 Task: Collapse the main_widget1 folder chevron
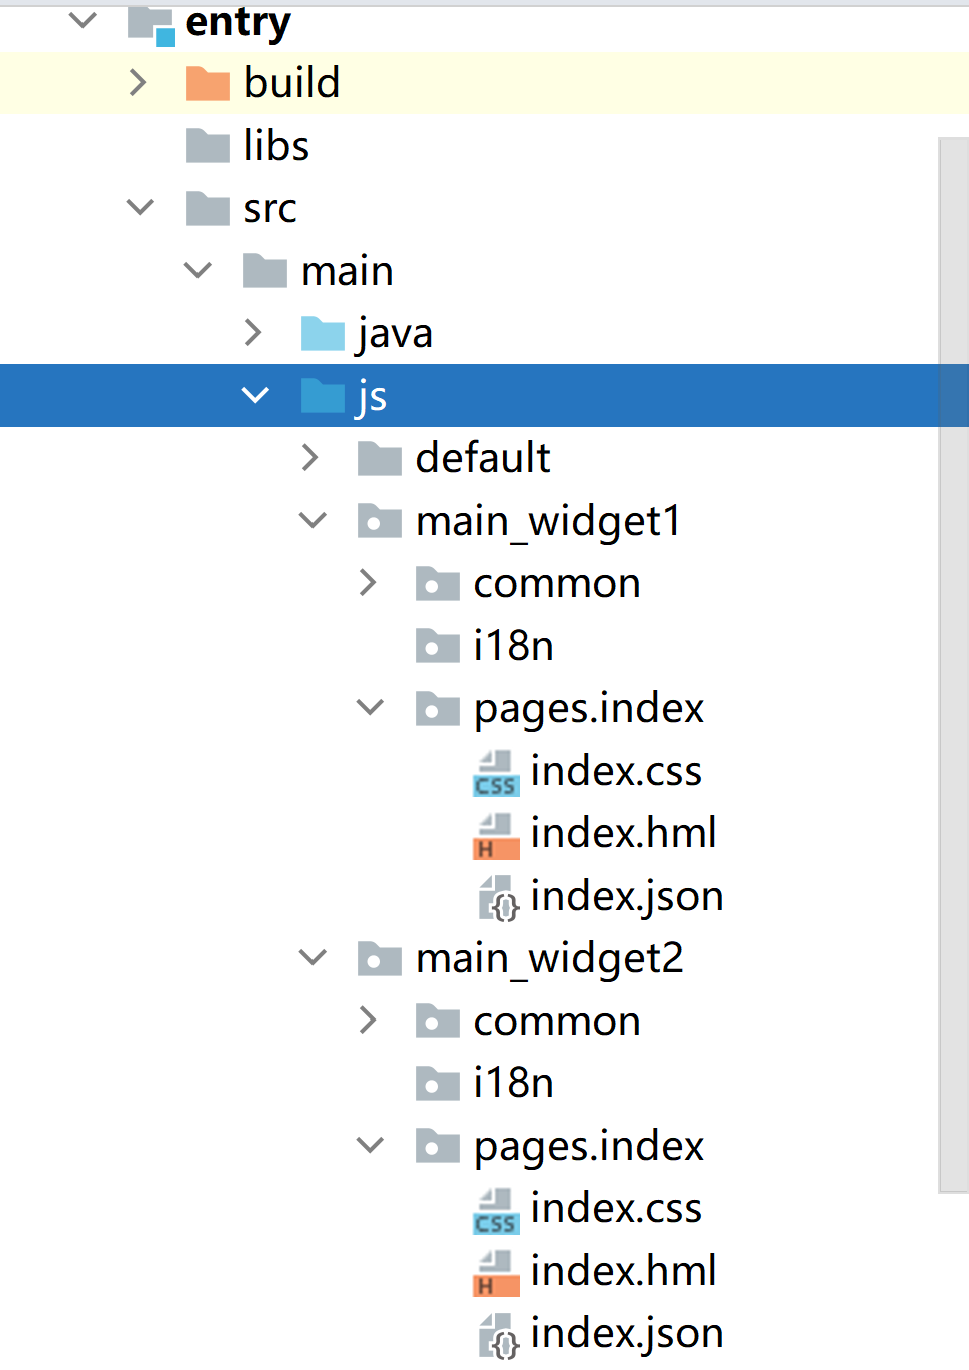(x=313, y=521)
